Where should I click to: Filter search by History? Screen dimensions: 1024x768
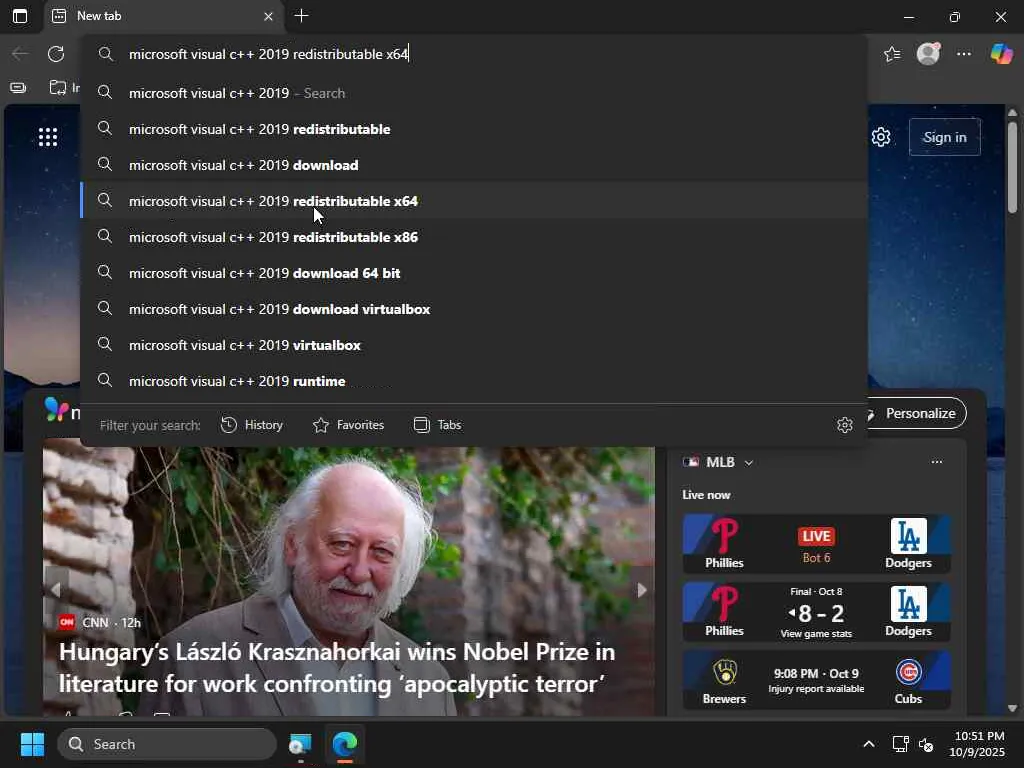252,424
